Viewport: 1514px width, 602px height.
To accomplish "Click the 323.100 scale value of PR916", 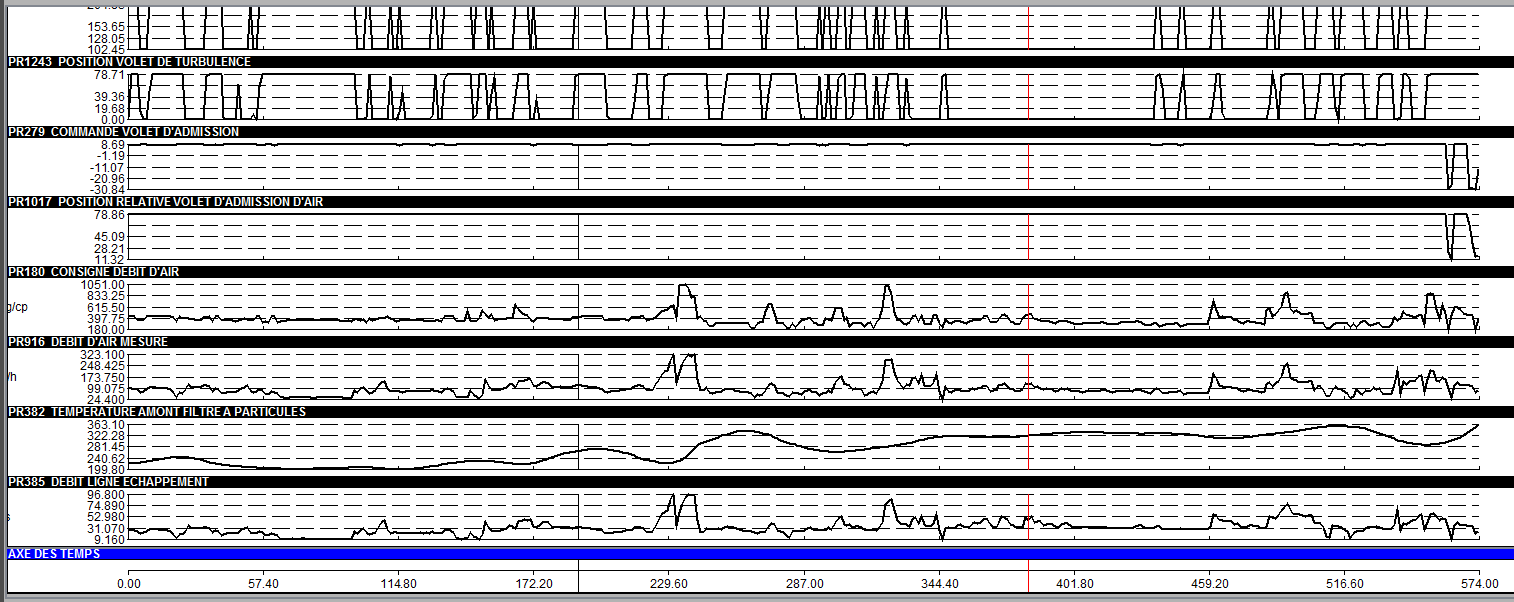I will [x=104, y=355].
